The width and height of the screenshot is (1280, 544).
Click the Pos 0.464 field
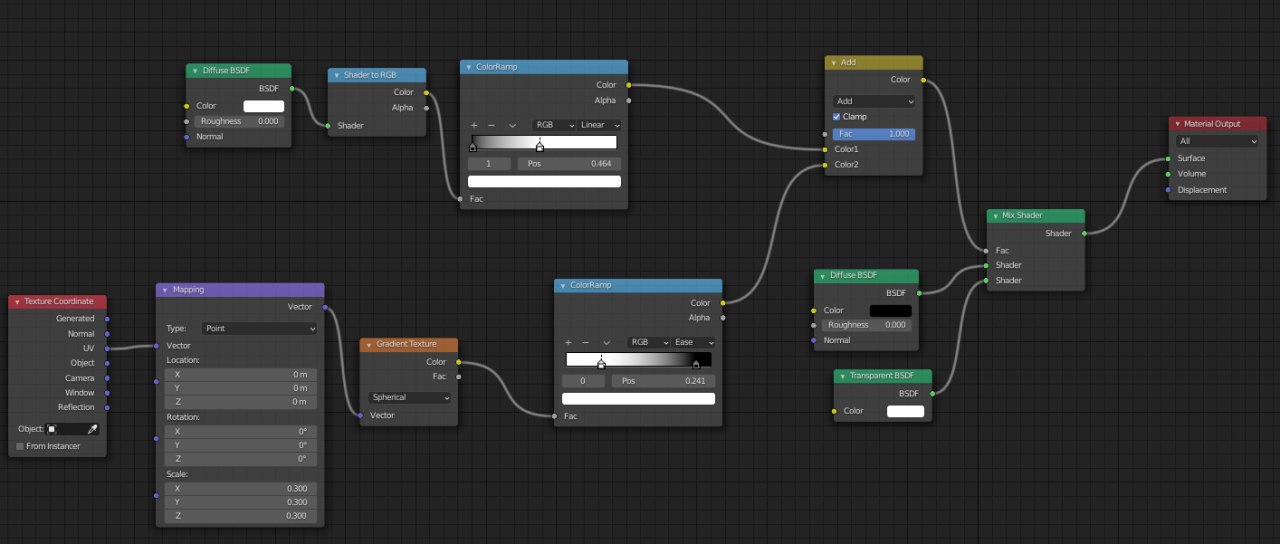click(x=569, y=163)
